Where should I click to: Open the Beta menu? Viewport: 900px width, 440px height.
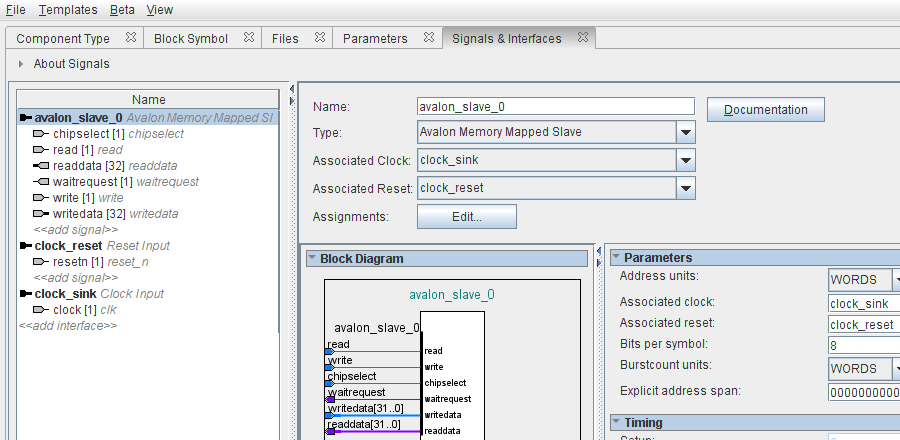(x=122, y=10)
